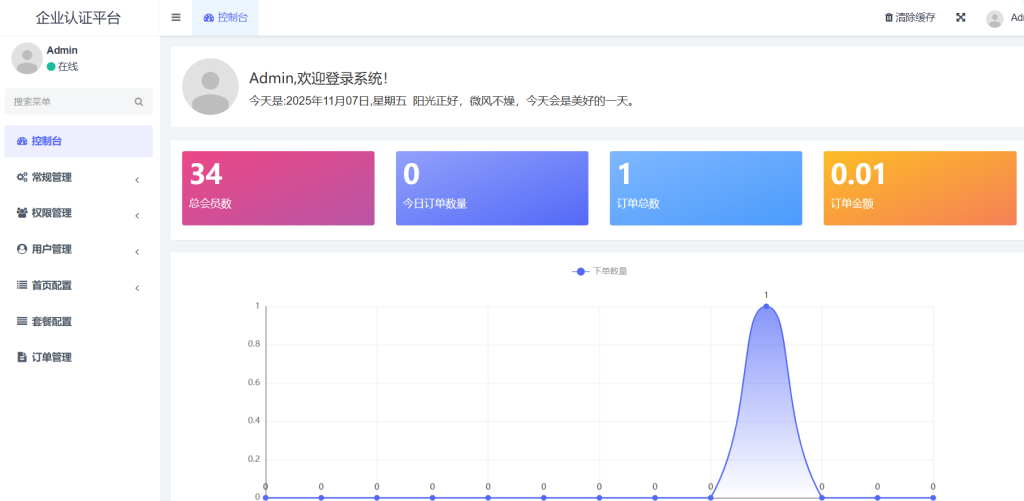Click the 套餐配置 list icon

[22, 321]
